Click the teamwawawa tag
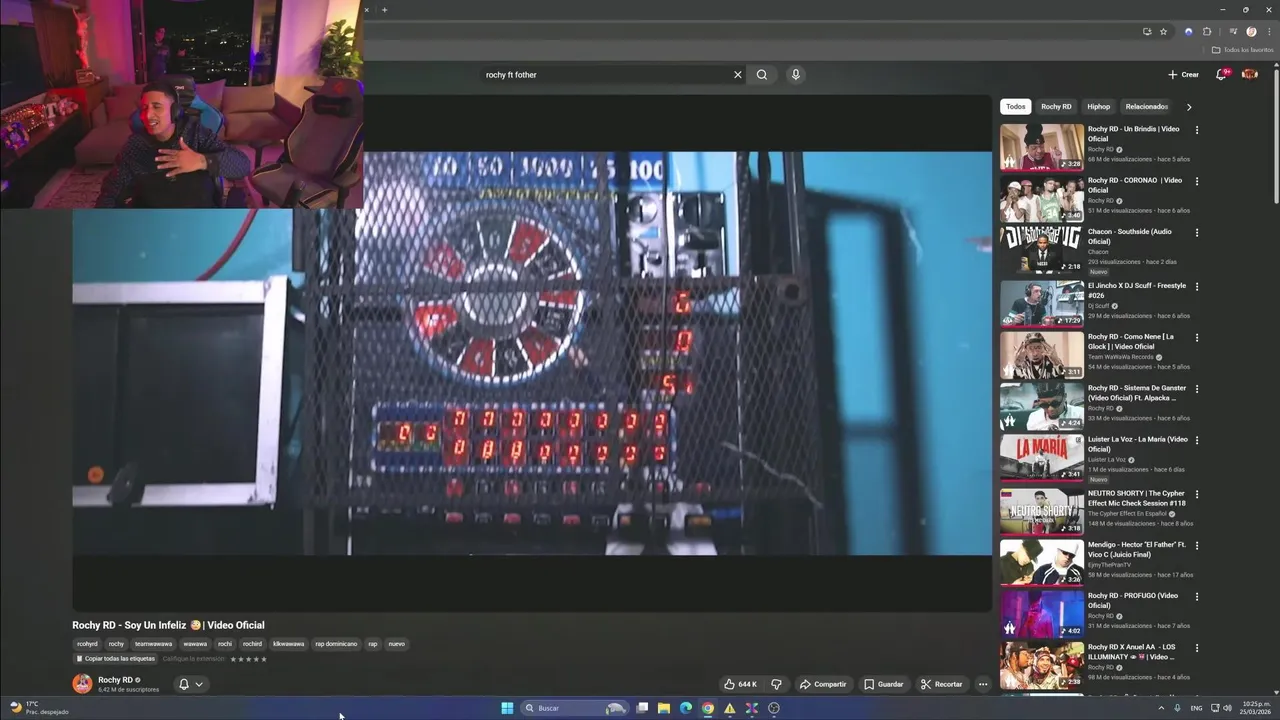 pyautogui.click(x=154, y=644)
